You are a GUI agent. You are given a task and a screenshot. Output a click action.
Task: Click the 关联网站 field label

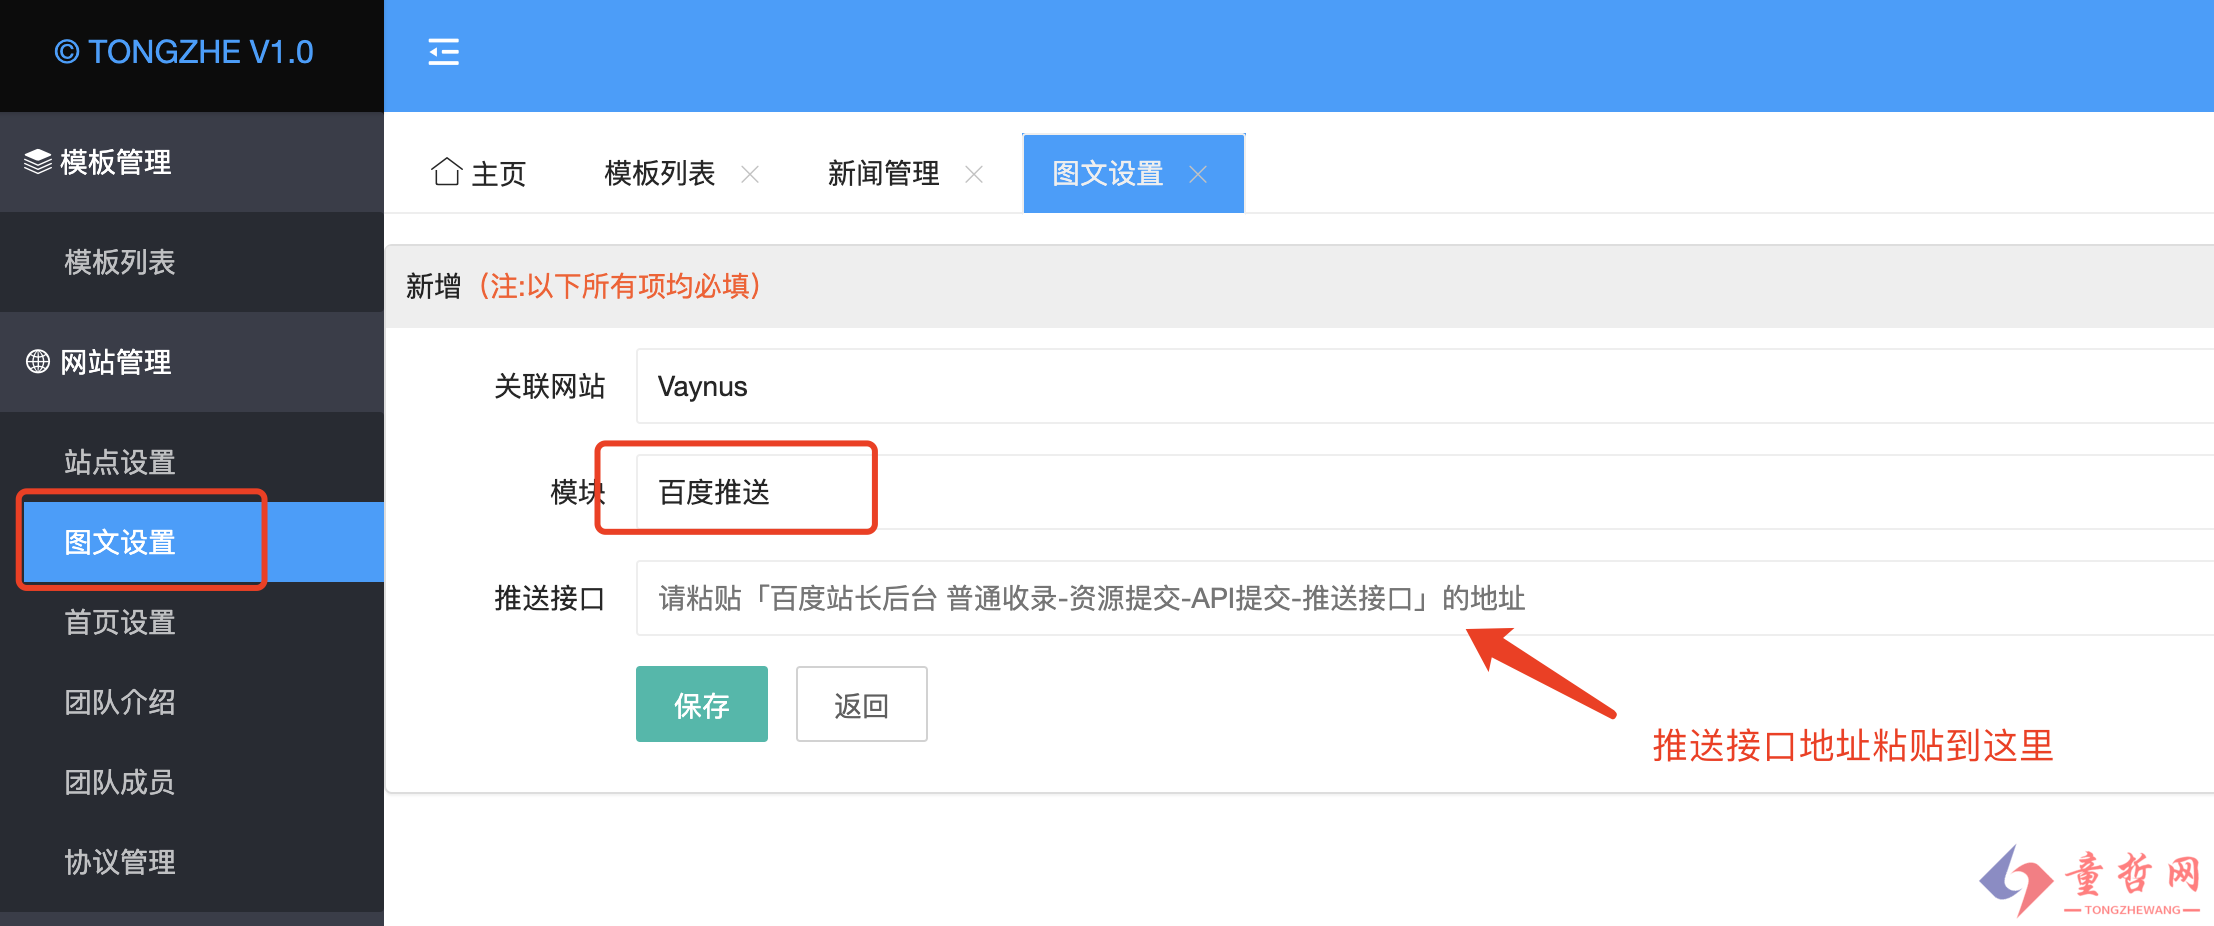click(x=550, y=386)
